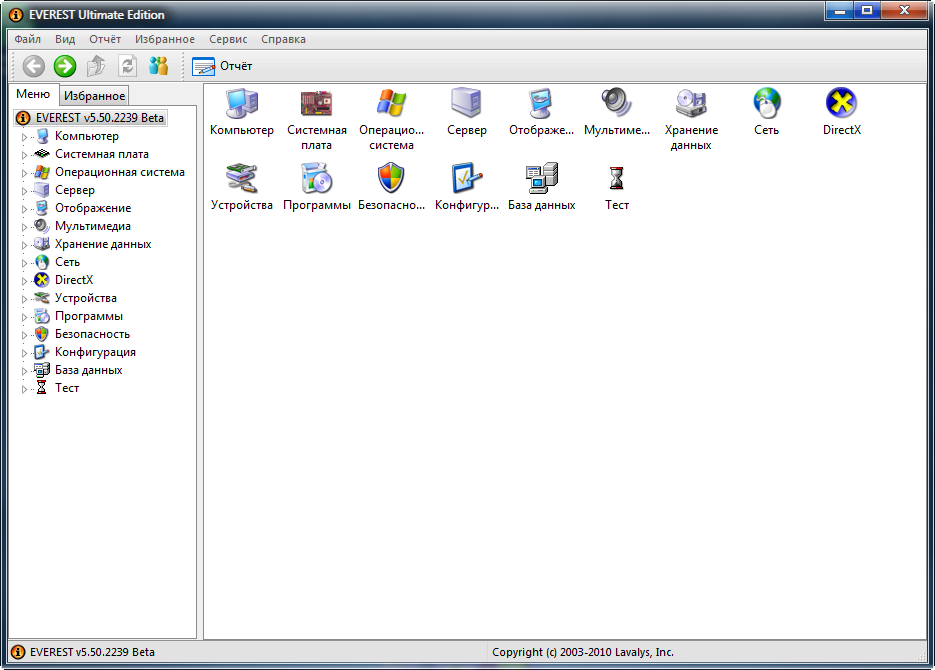Open the Отображение monitor icon in main pane

pos(541,104)
